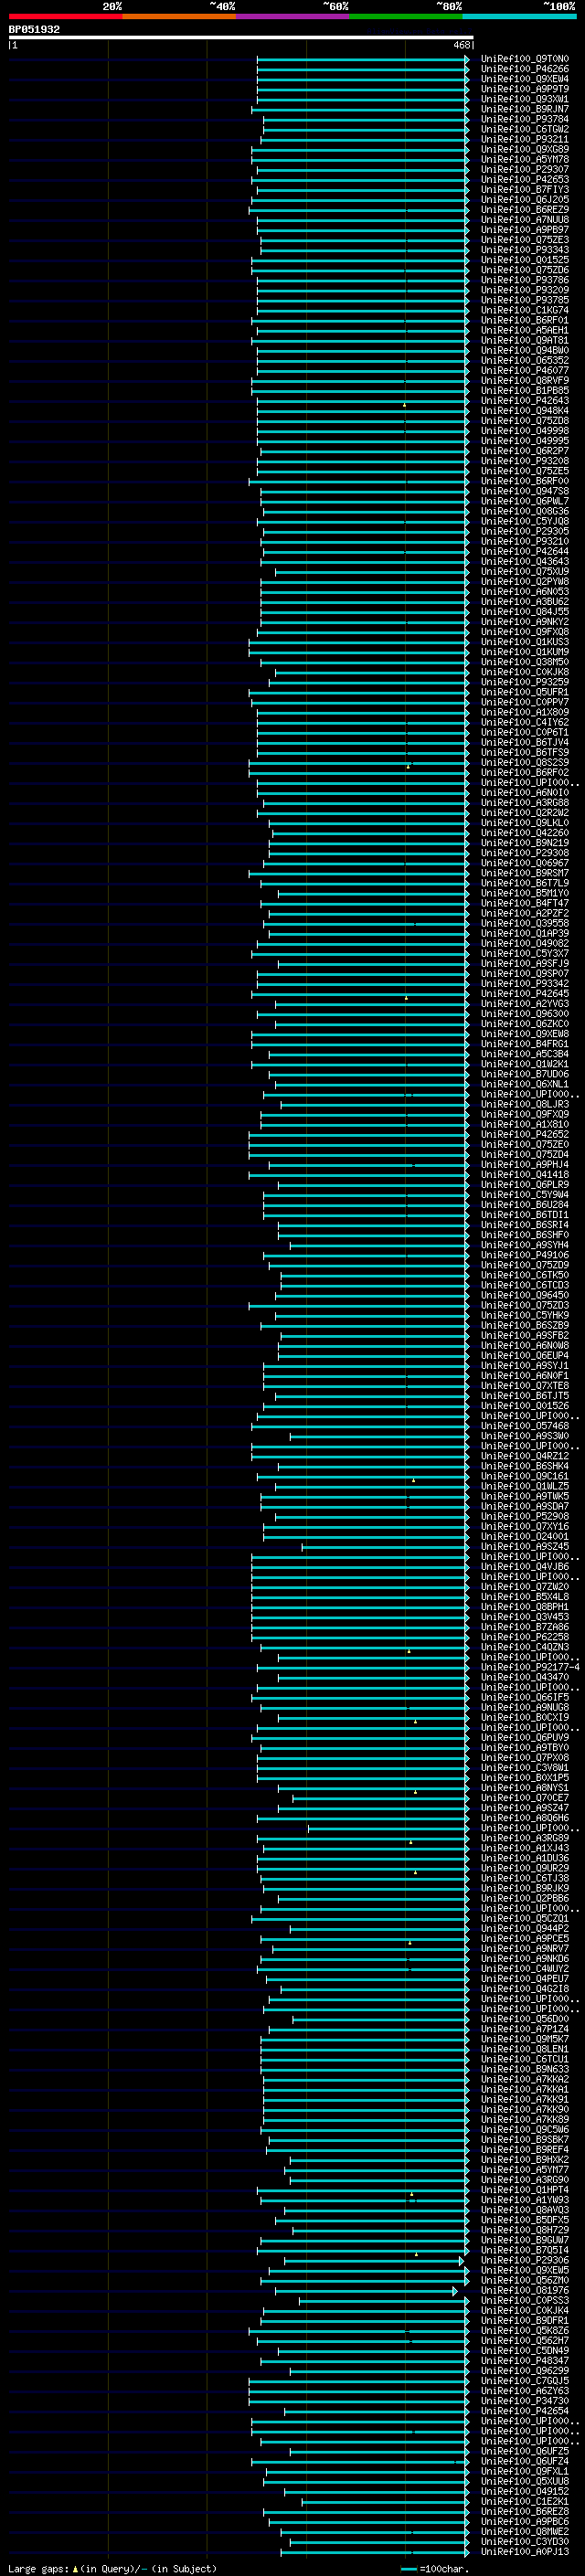The height and width of the screenshot is (2576, 585).
Task: Select the white query sequence bar
Action: click(241, 37)
